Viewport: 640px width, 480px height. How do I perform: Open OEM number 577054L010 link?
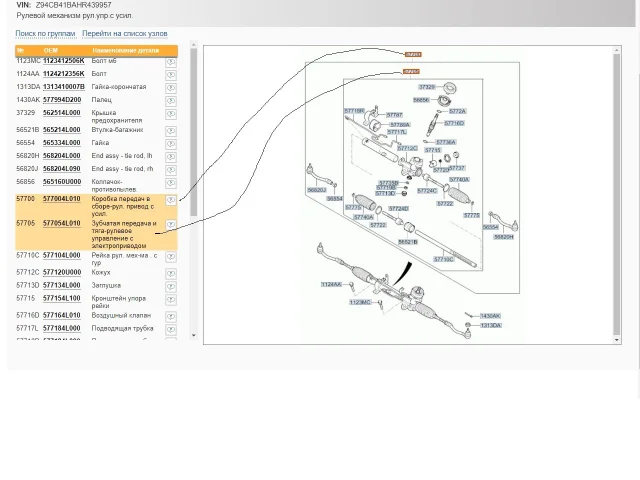click(61, 224)
